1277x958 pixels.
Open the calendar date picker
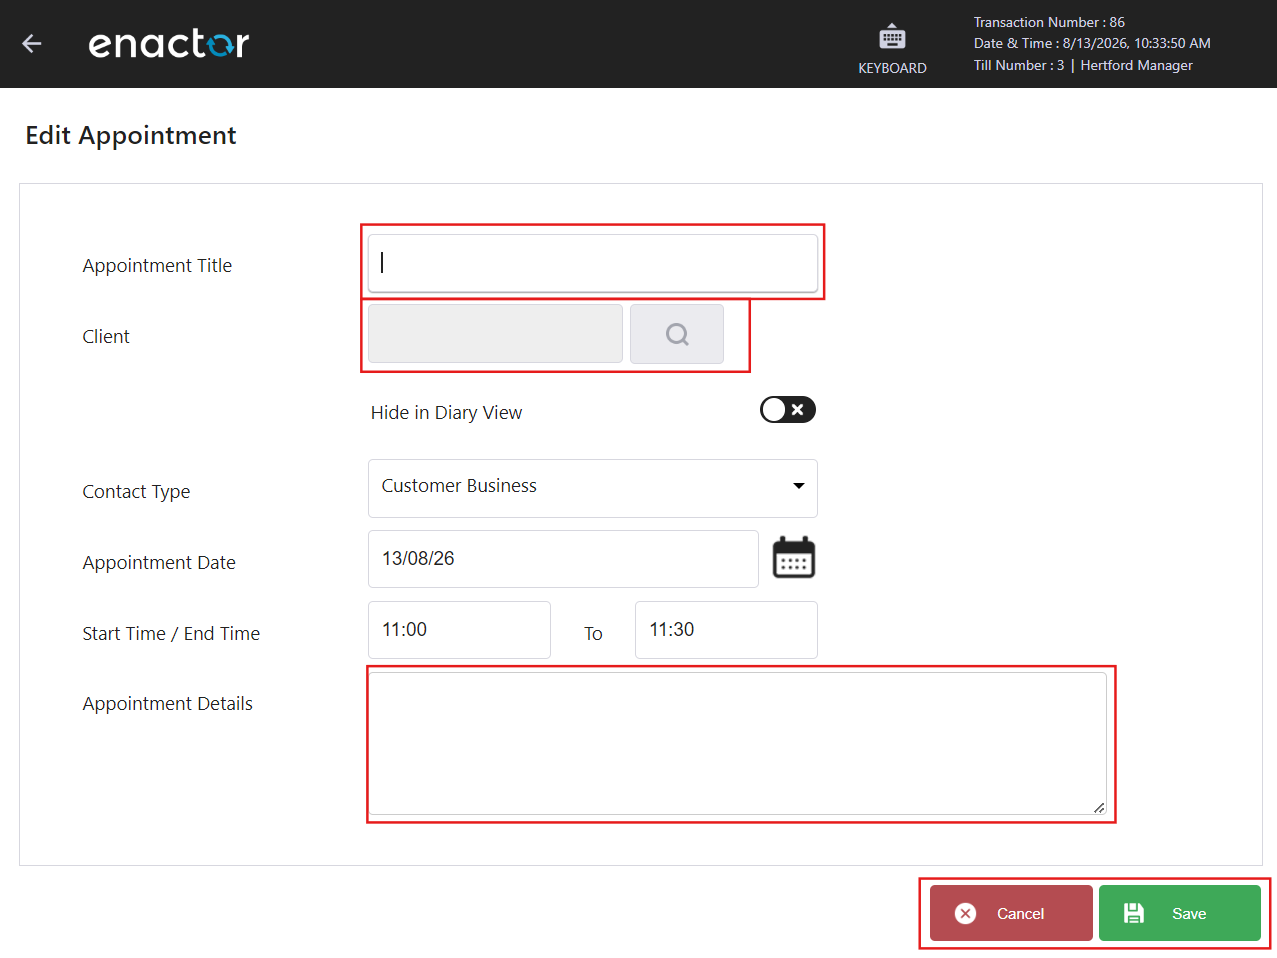pyautogui.click(x=794, y=558)
